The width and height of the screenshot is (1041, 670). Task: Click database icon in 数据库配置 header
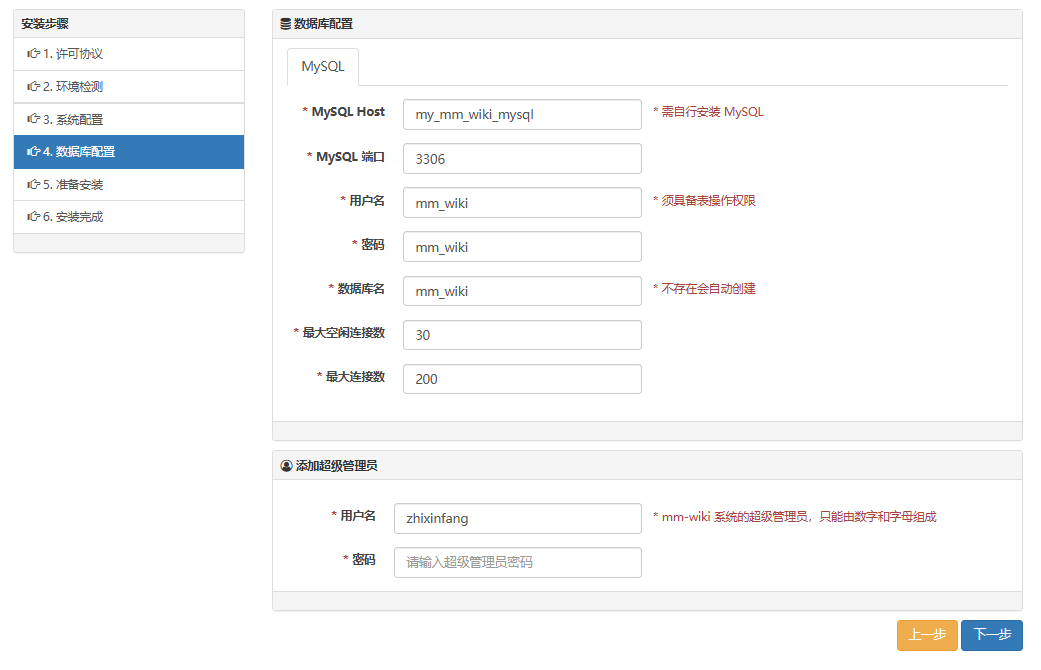285,24
